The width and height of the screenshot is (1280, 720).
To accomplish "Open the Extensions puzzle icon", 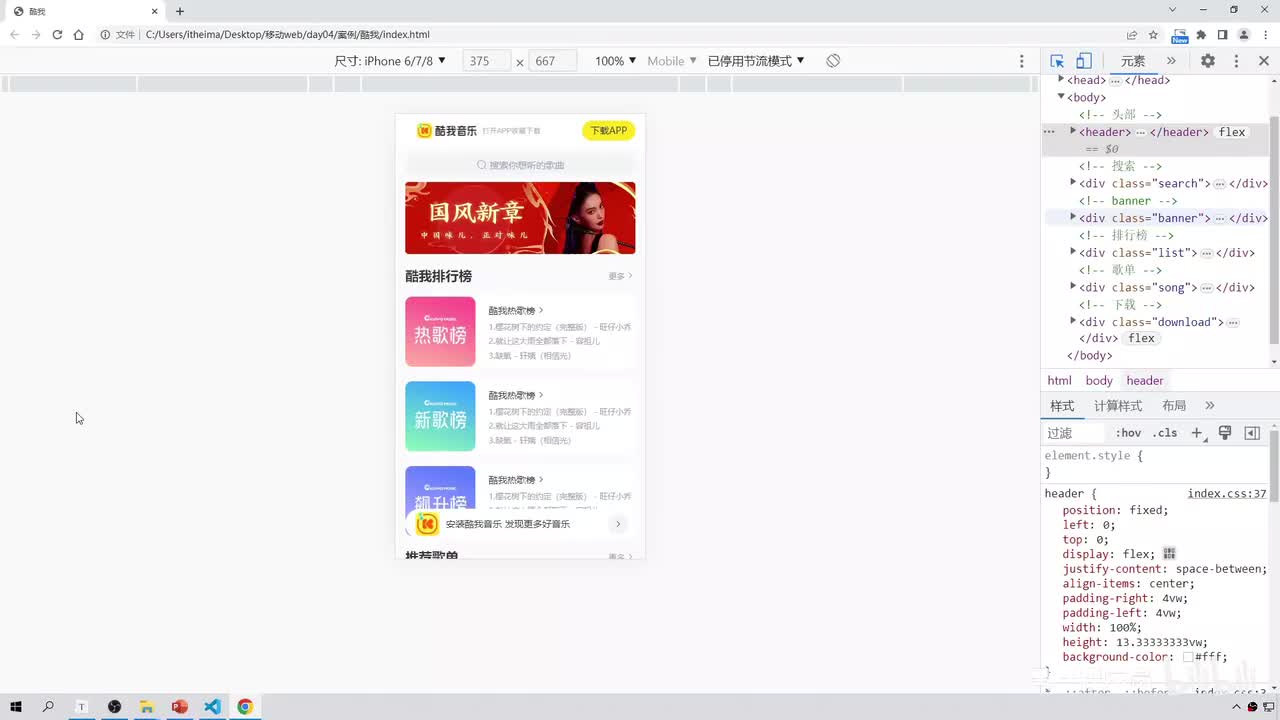I will (1201, 34).
